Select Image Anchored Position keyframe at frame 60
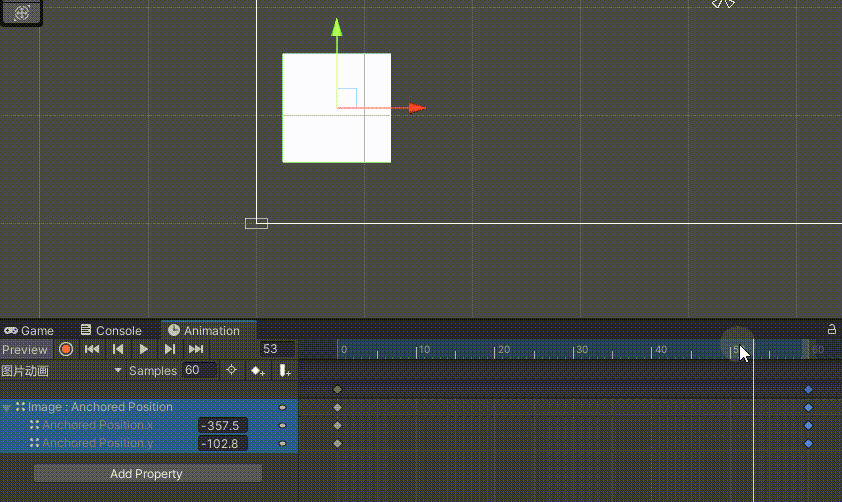Viewport: 842px width, 502px height. coord(808,408)
